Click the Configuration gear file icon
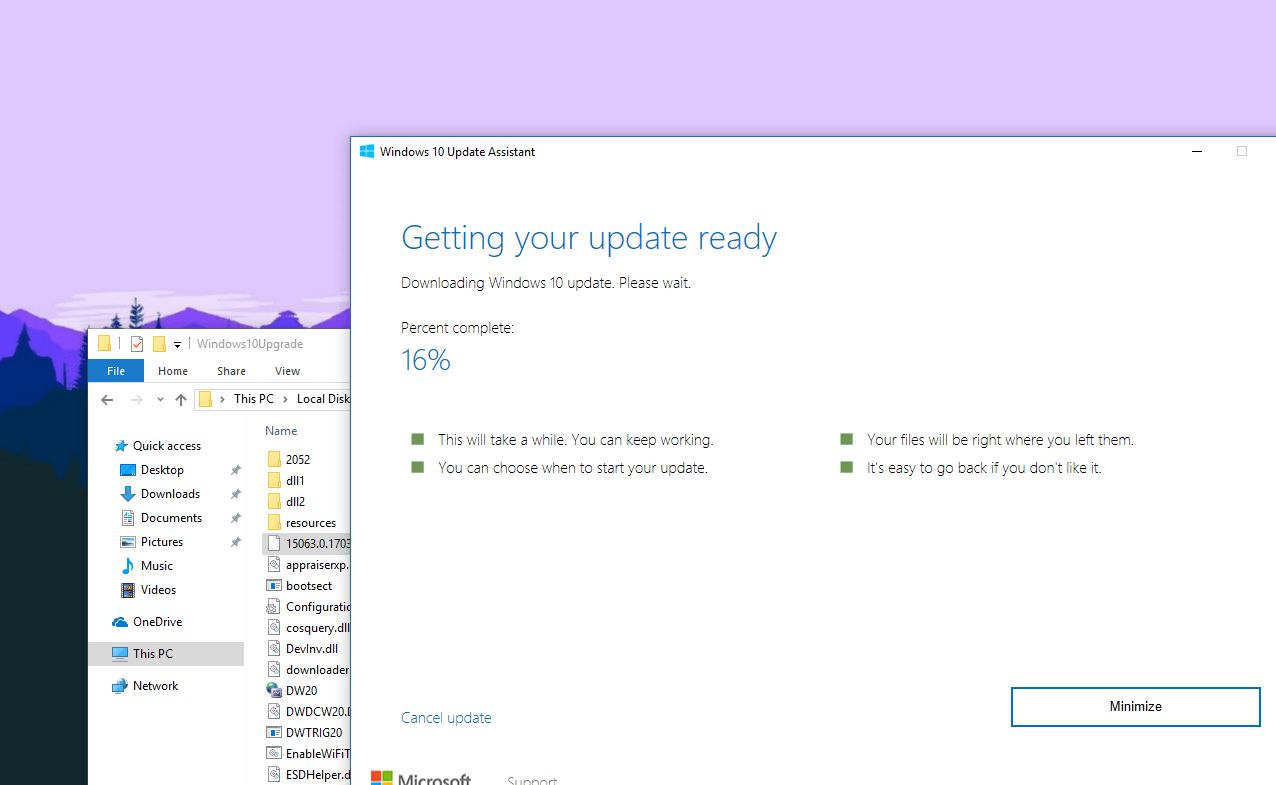The height and width of the screenshot is (785, 1276). pyautogui.click(x=274, y=607)
